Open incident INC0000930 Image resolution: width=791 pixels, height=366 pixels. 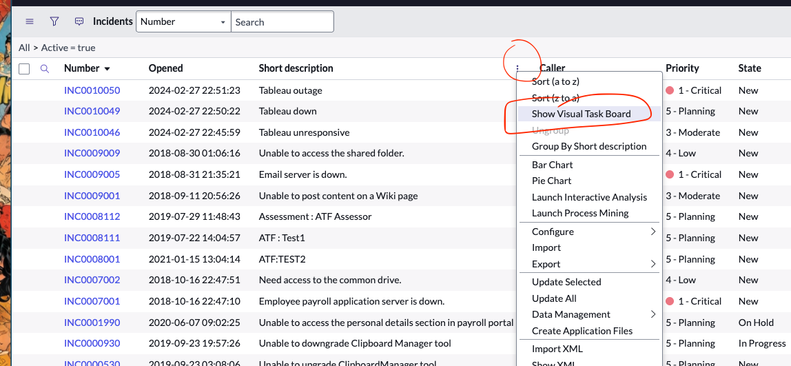coord(92,344)
